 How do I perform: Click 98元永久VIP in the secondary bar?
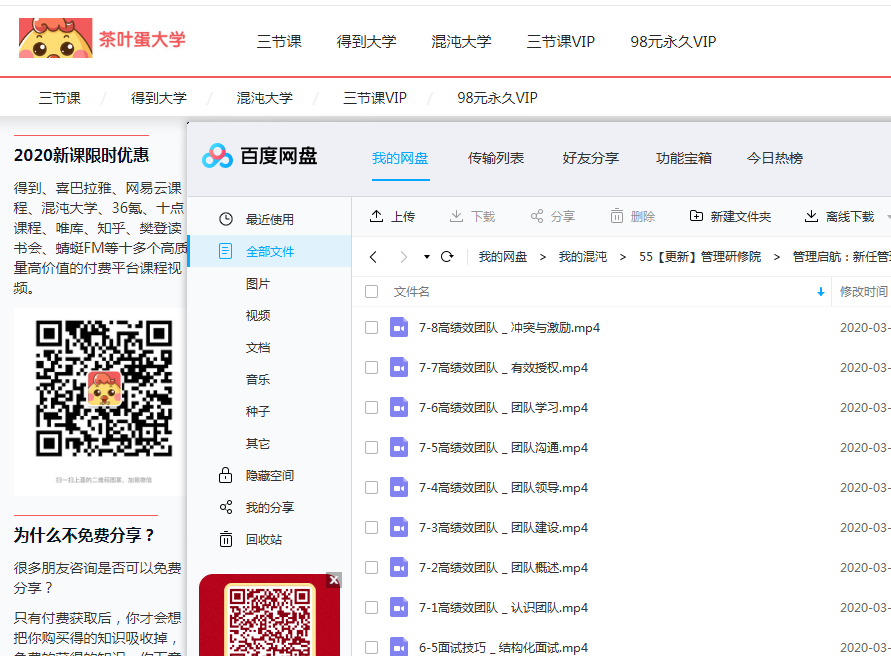tap(497, 98)
